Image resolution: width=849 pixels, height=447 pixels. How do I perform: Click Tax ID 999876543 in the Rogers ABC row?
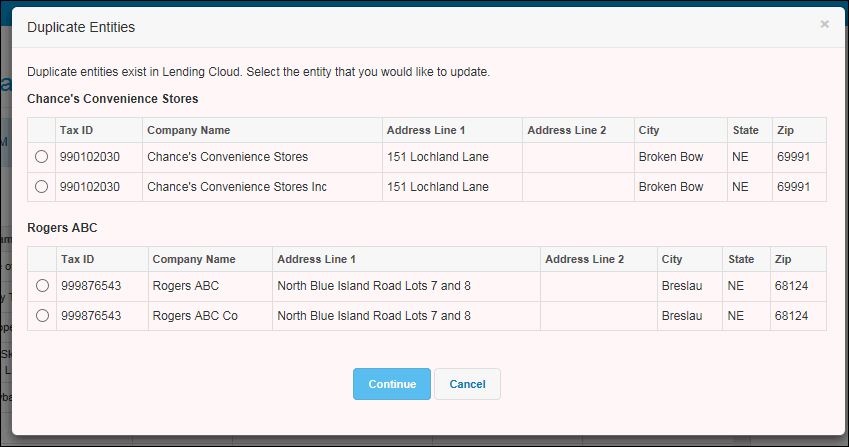(91, 286)
